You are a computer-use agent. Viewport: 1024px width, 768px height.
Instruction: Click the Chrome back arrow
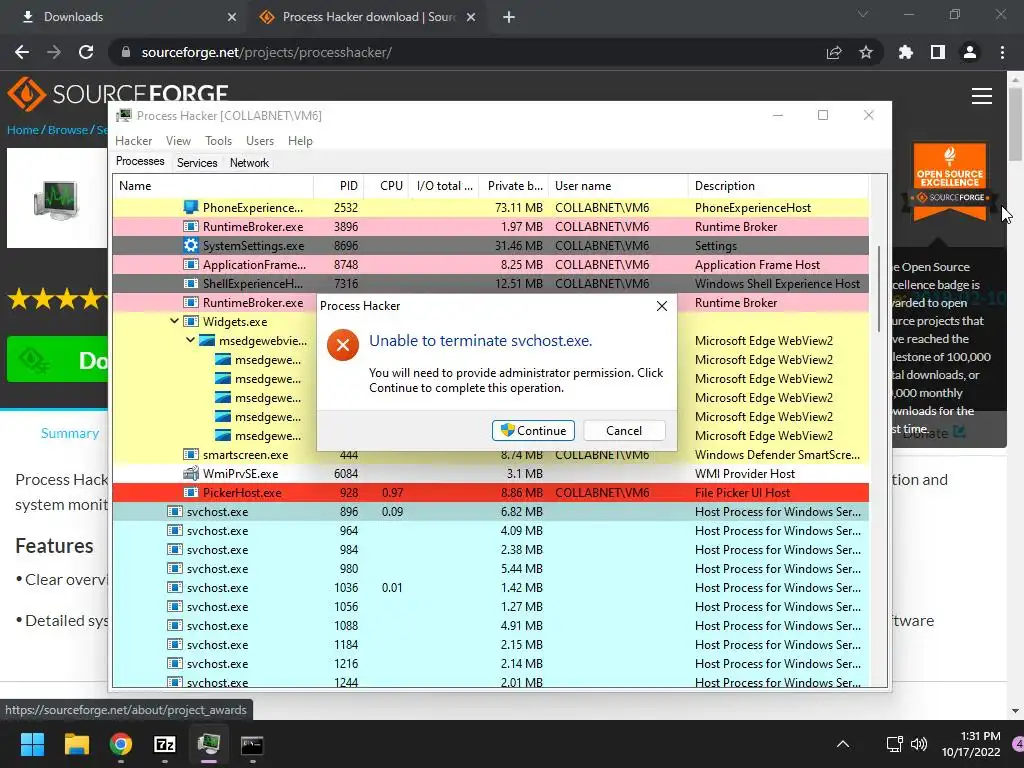[x=22, y=52]
